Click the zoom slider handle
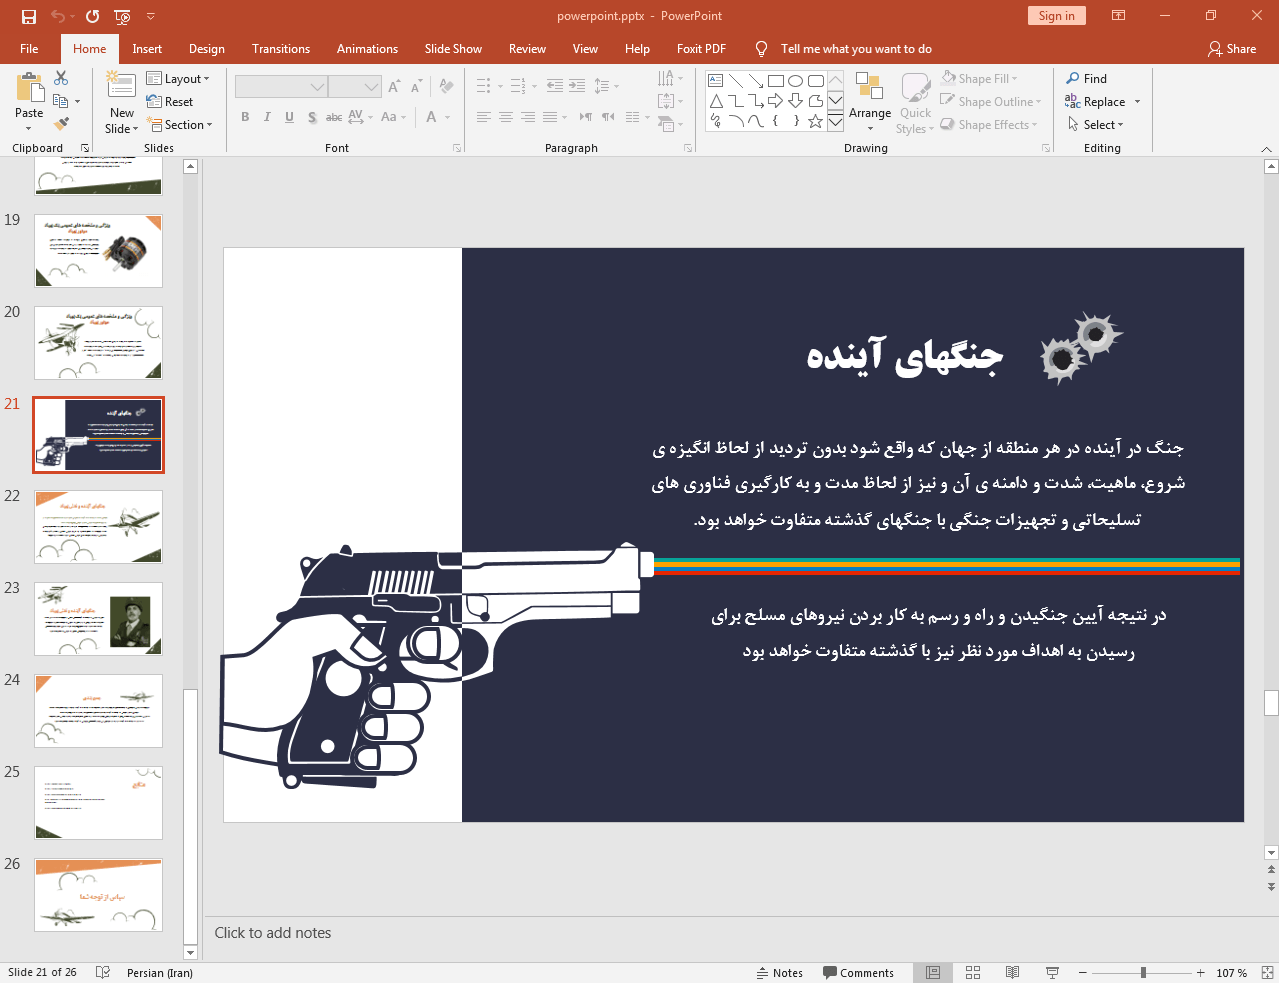Screen dimensions: 1279x983 point(1143,973)
